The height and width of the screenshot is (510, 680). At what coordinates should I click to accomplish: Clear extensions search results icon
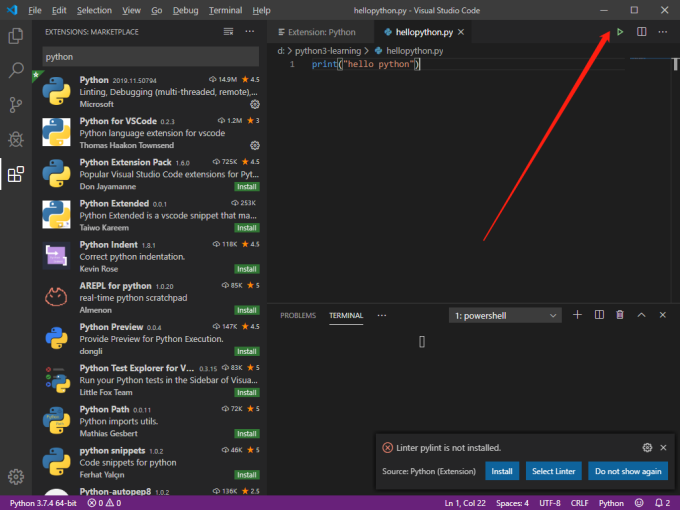[229, 32]
